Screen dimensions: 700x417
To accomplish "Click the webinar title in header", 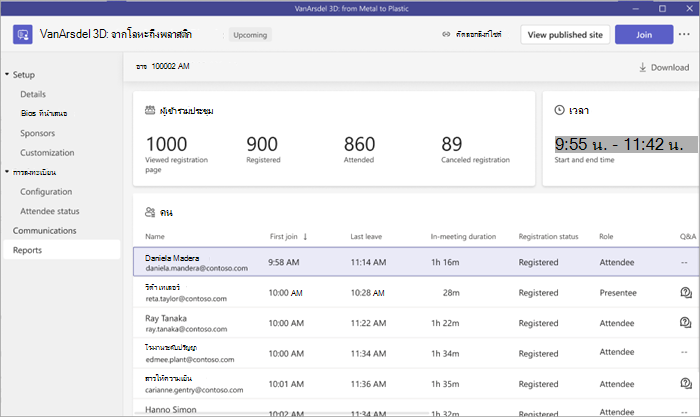I will coord(116,34).
